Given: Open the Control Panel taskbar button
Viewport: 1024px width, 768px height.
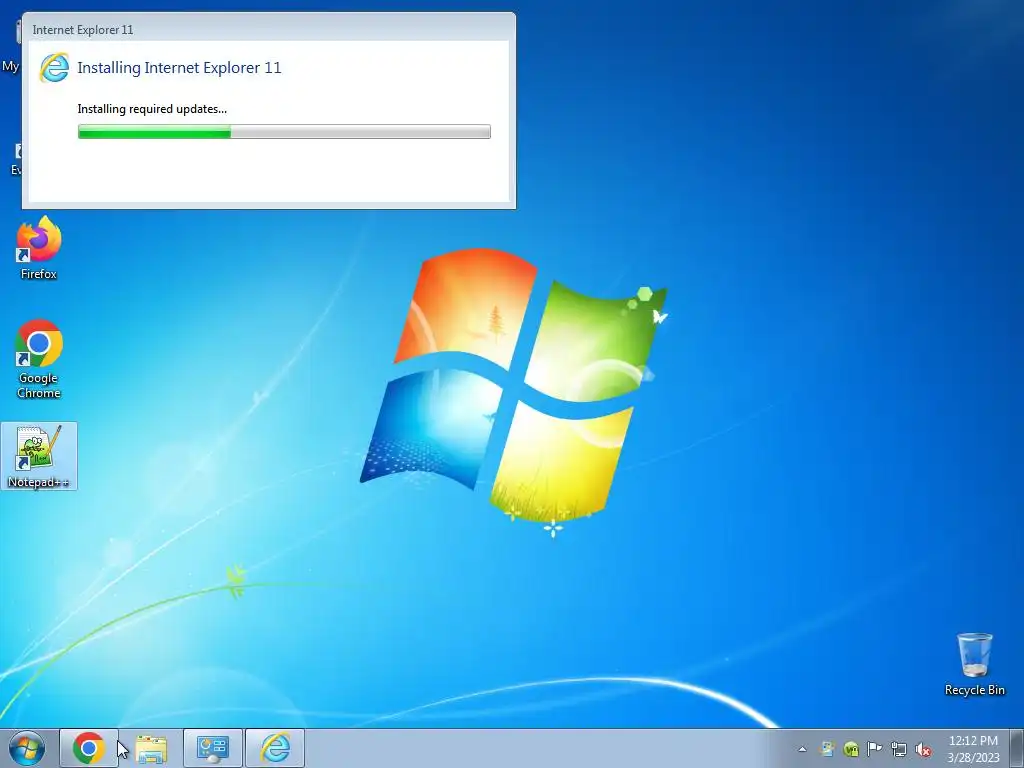Looking at the screenshot, I should pos(213,748).
